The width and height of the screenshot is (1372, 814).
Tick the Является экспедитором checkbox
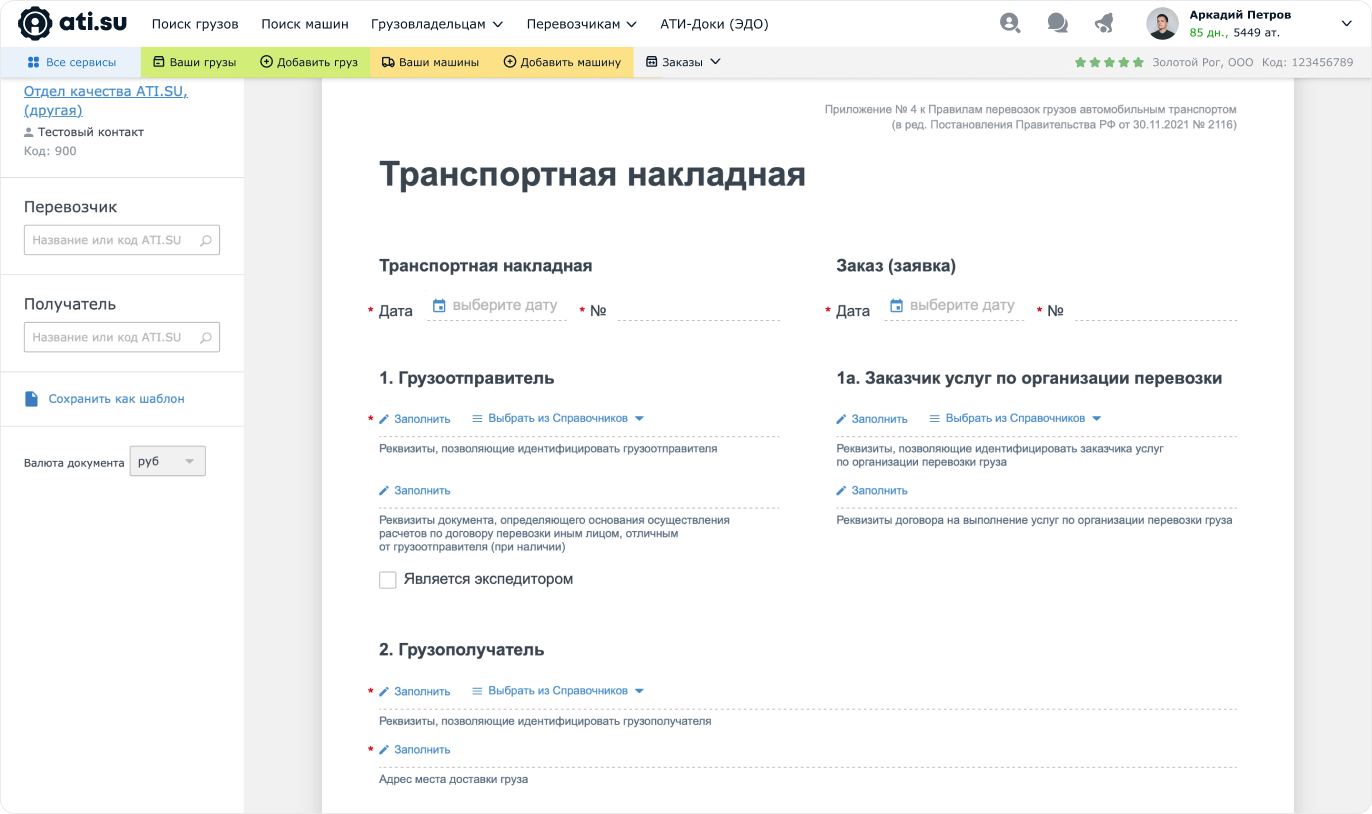pyautogui.click(x=388, y=580)
